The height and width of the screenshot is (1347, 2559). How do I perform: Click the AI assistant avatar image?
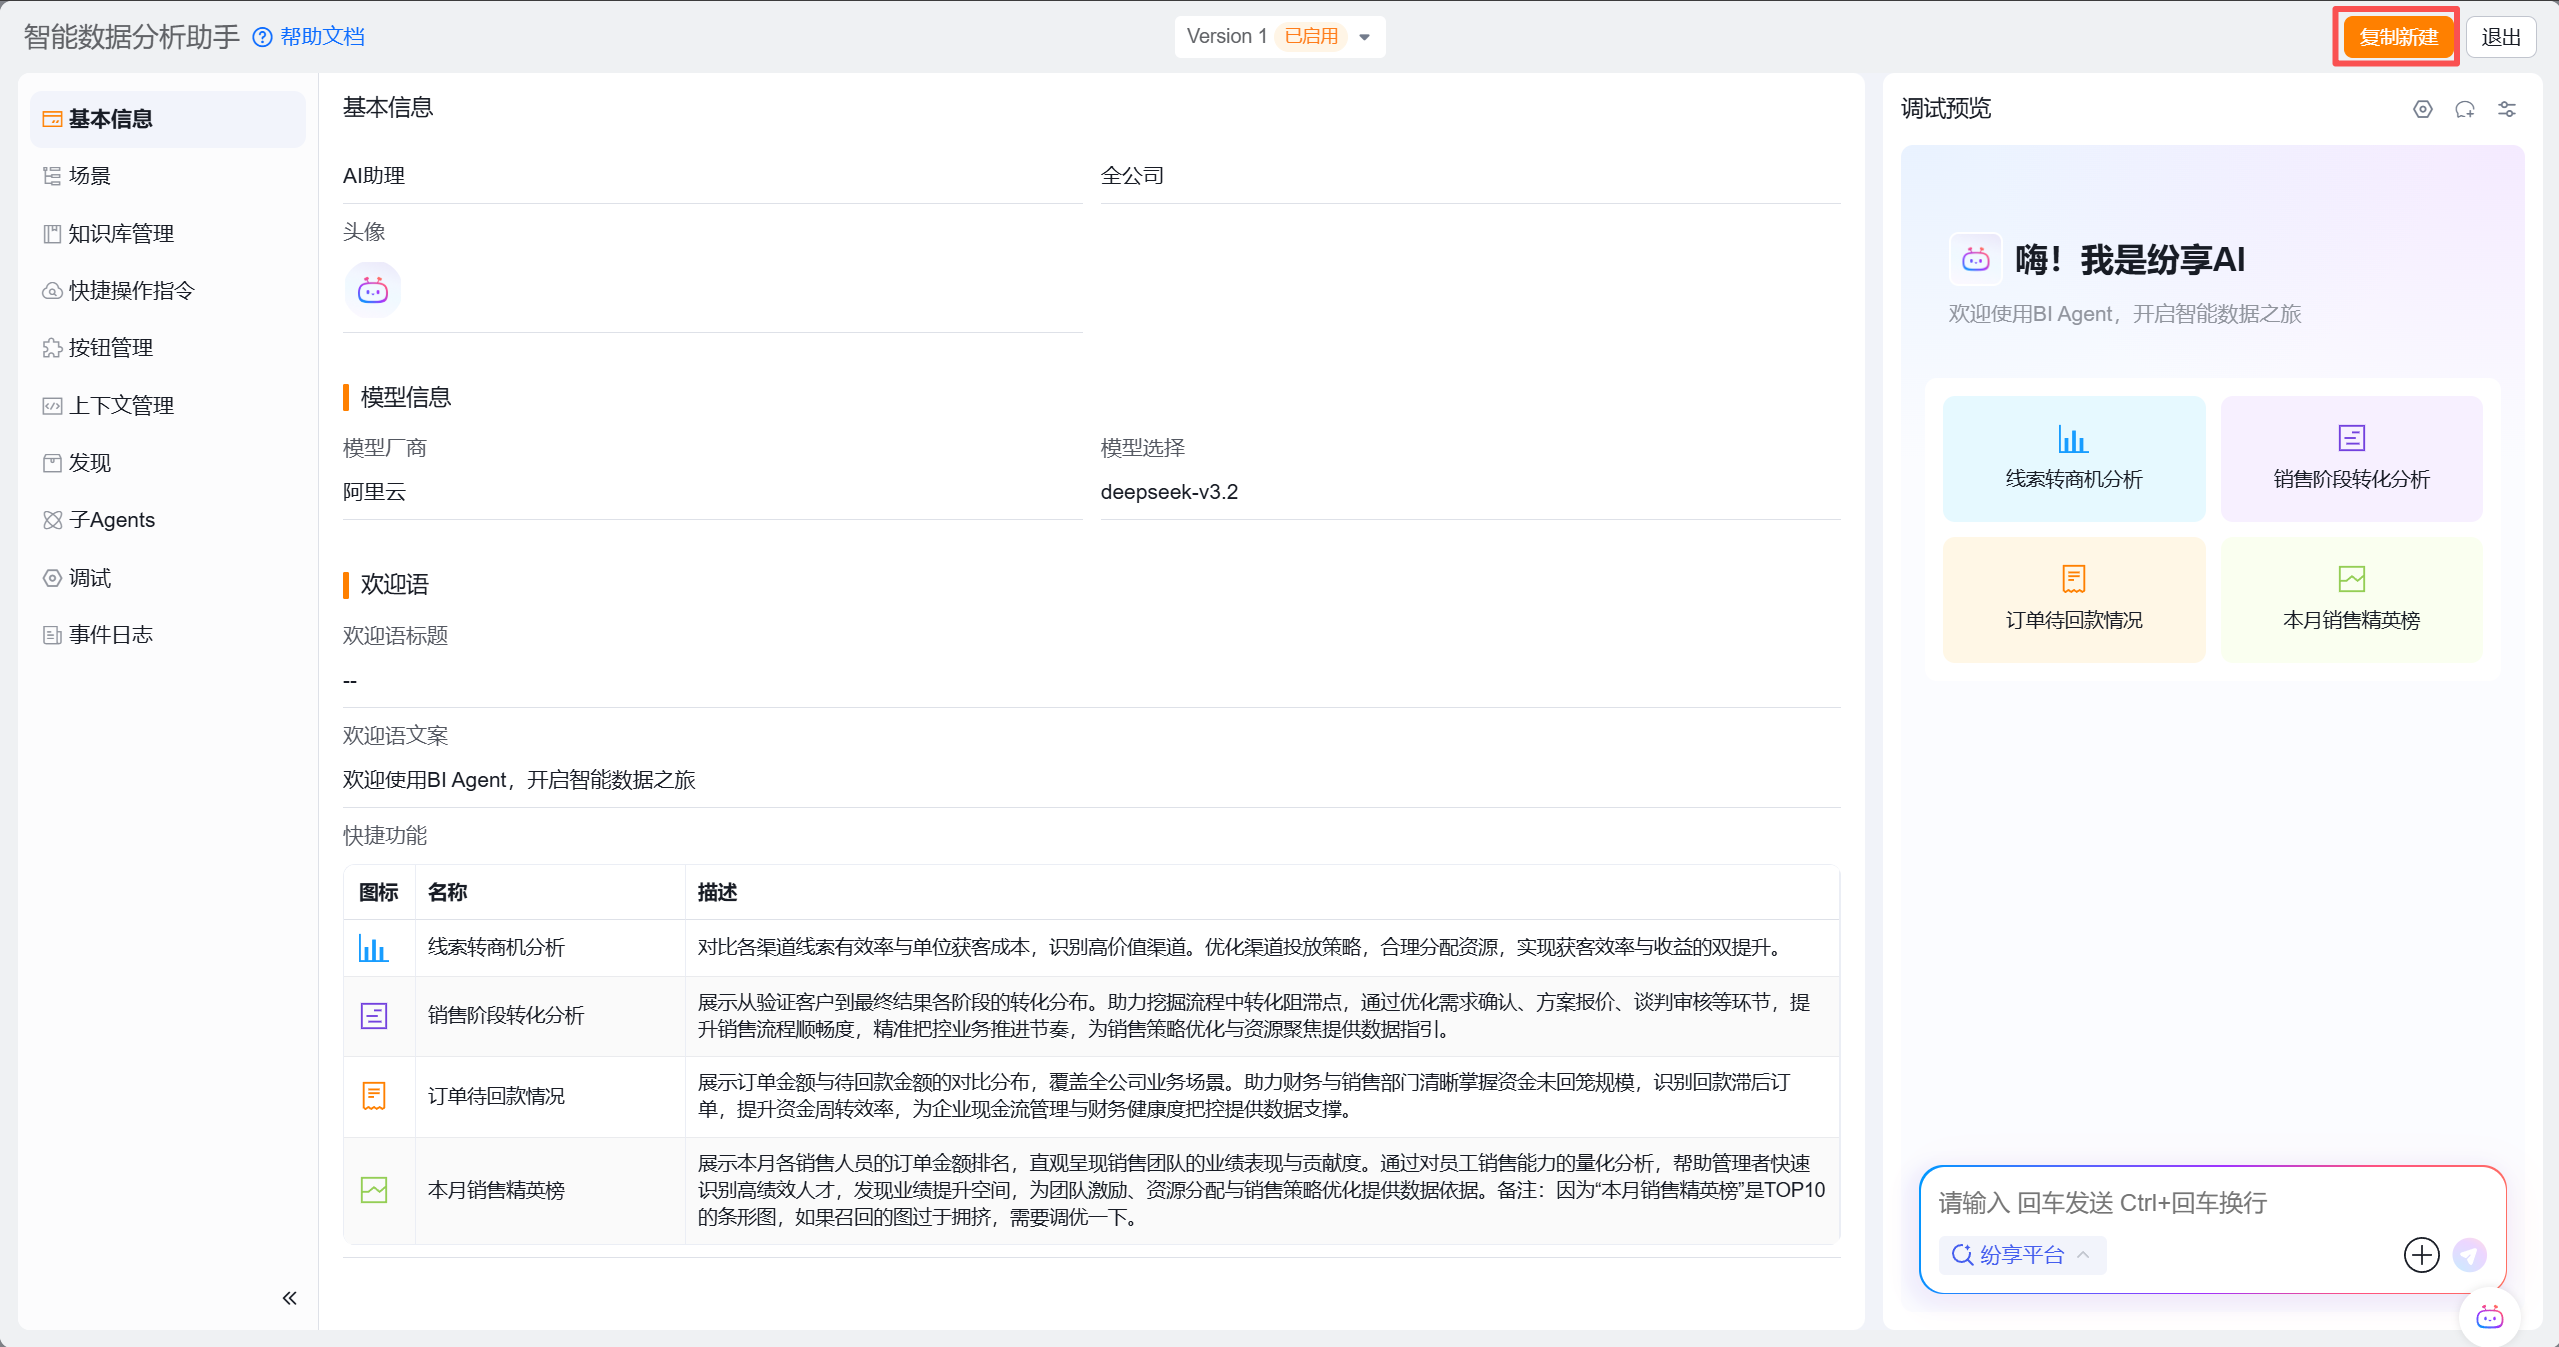tap(373, 290)
